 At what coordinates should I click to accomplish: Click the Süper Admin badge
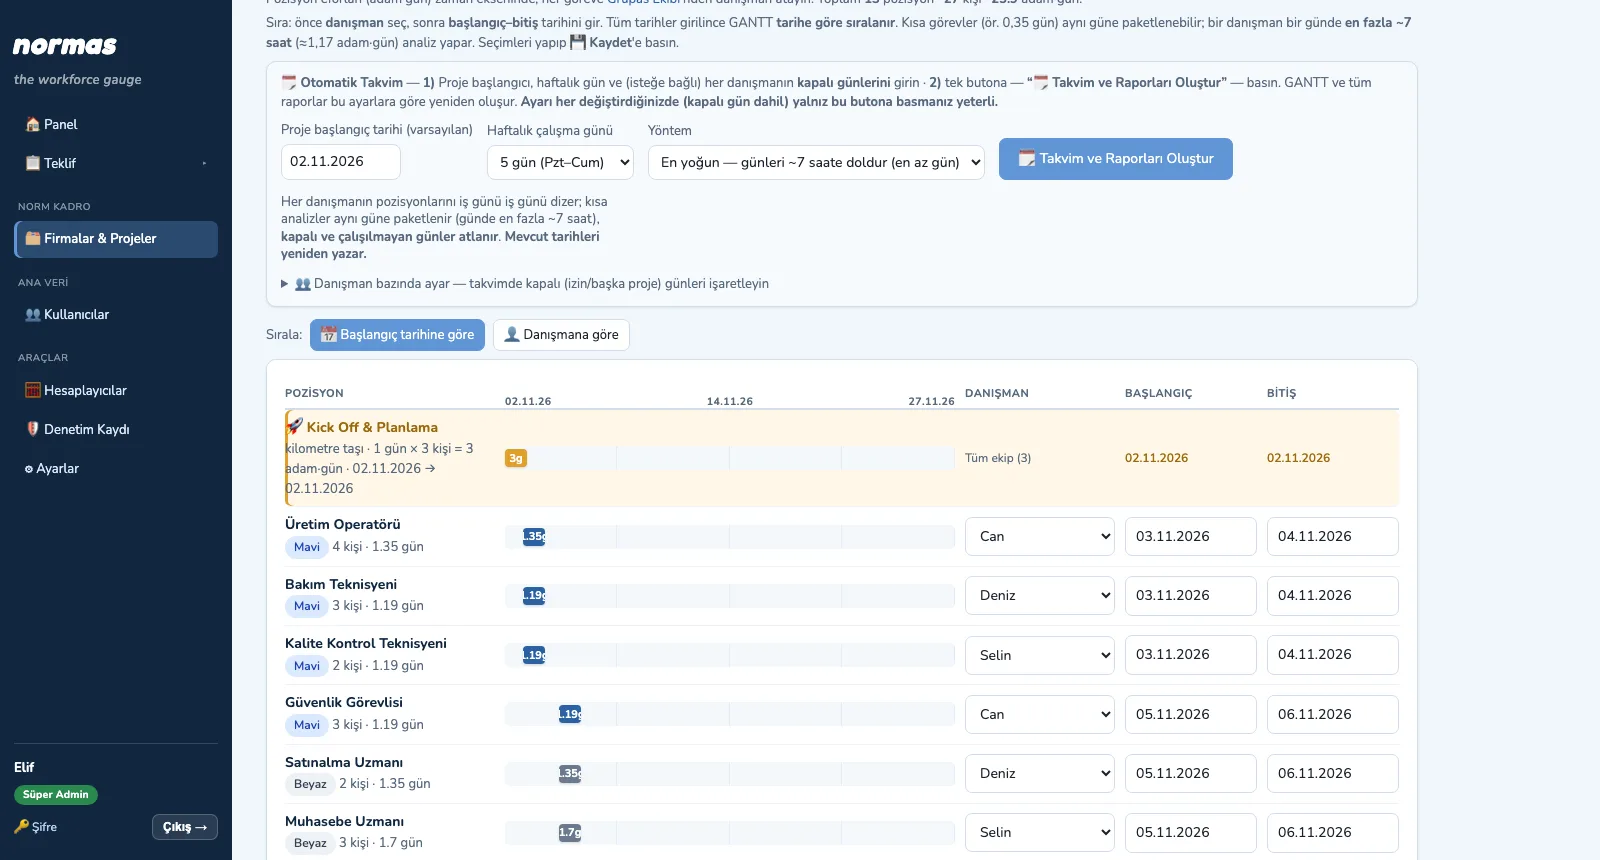click(x=56, y=795)
